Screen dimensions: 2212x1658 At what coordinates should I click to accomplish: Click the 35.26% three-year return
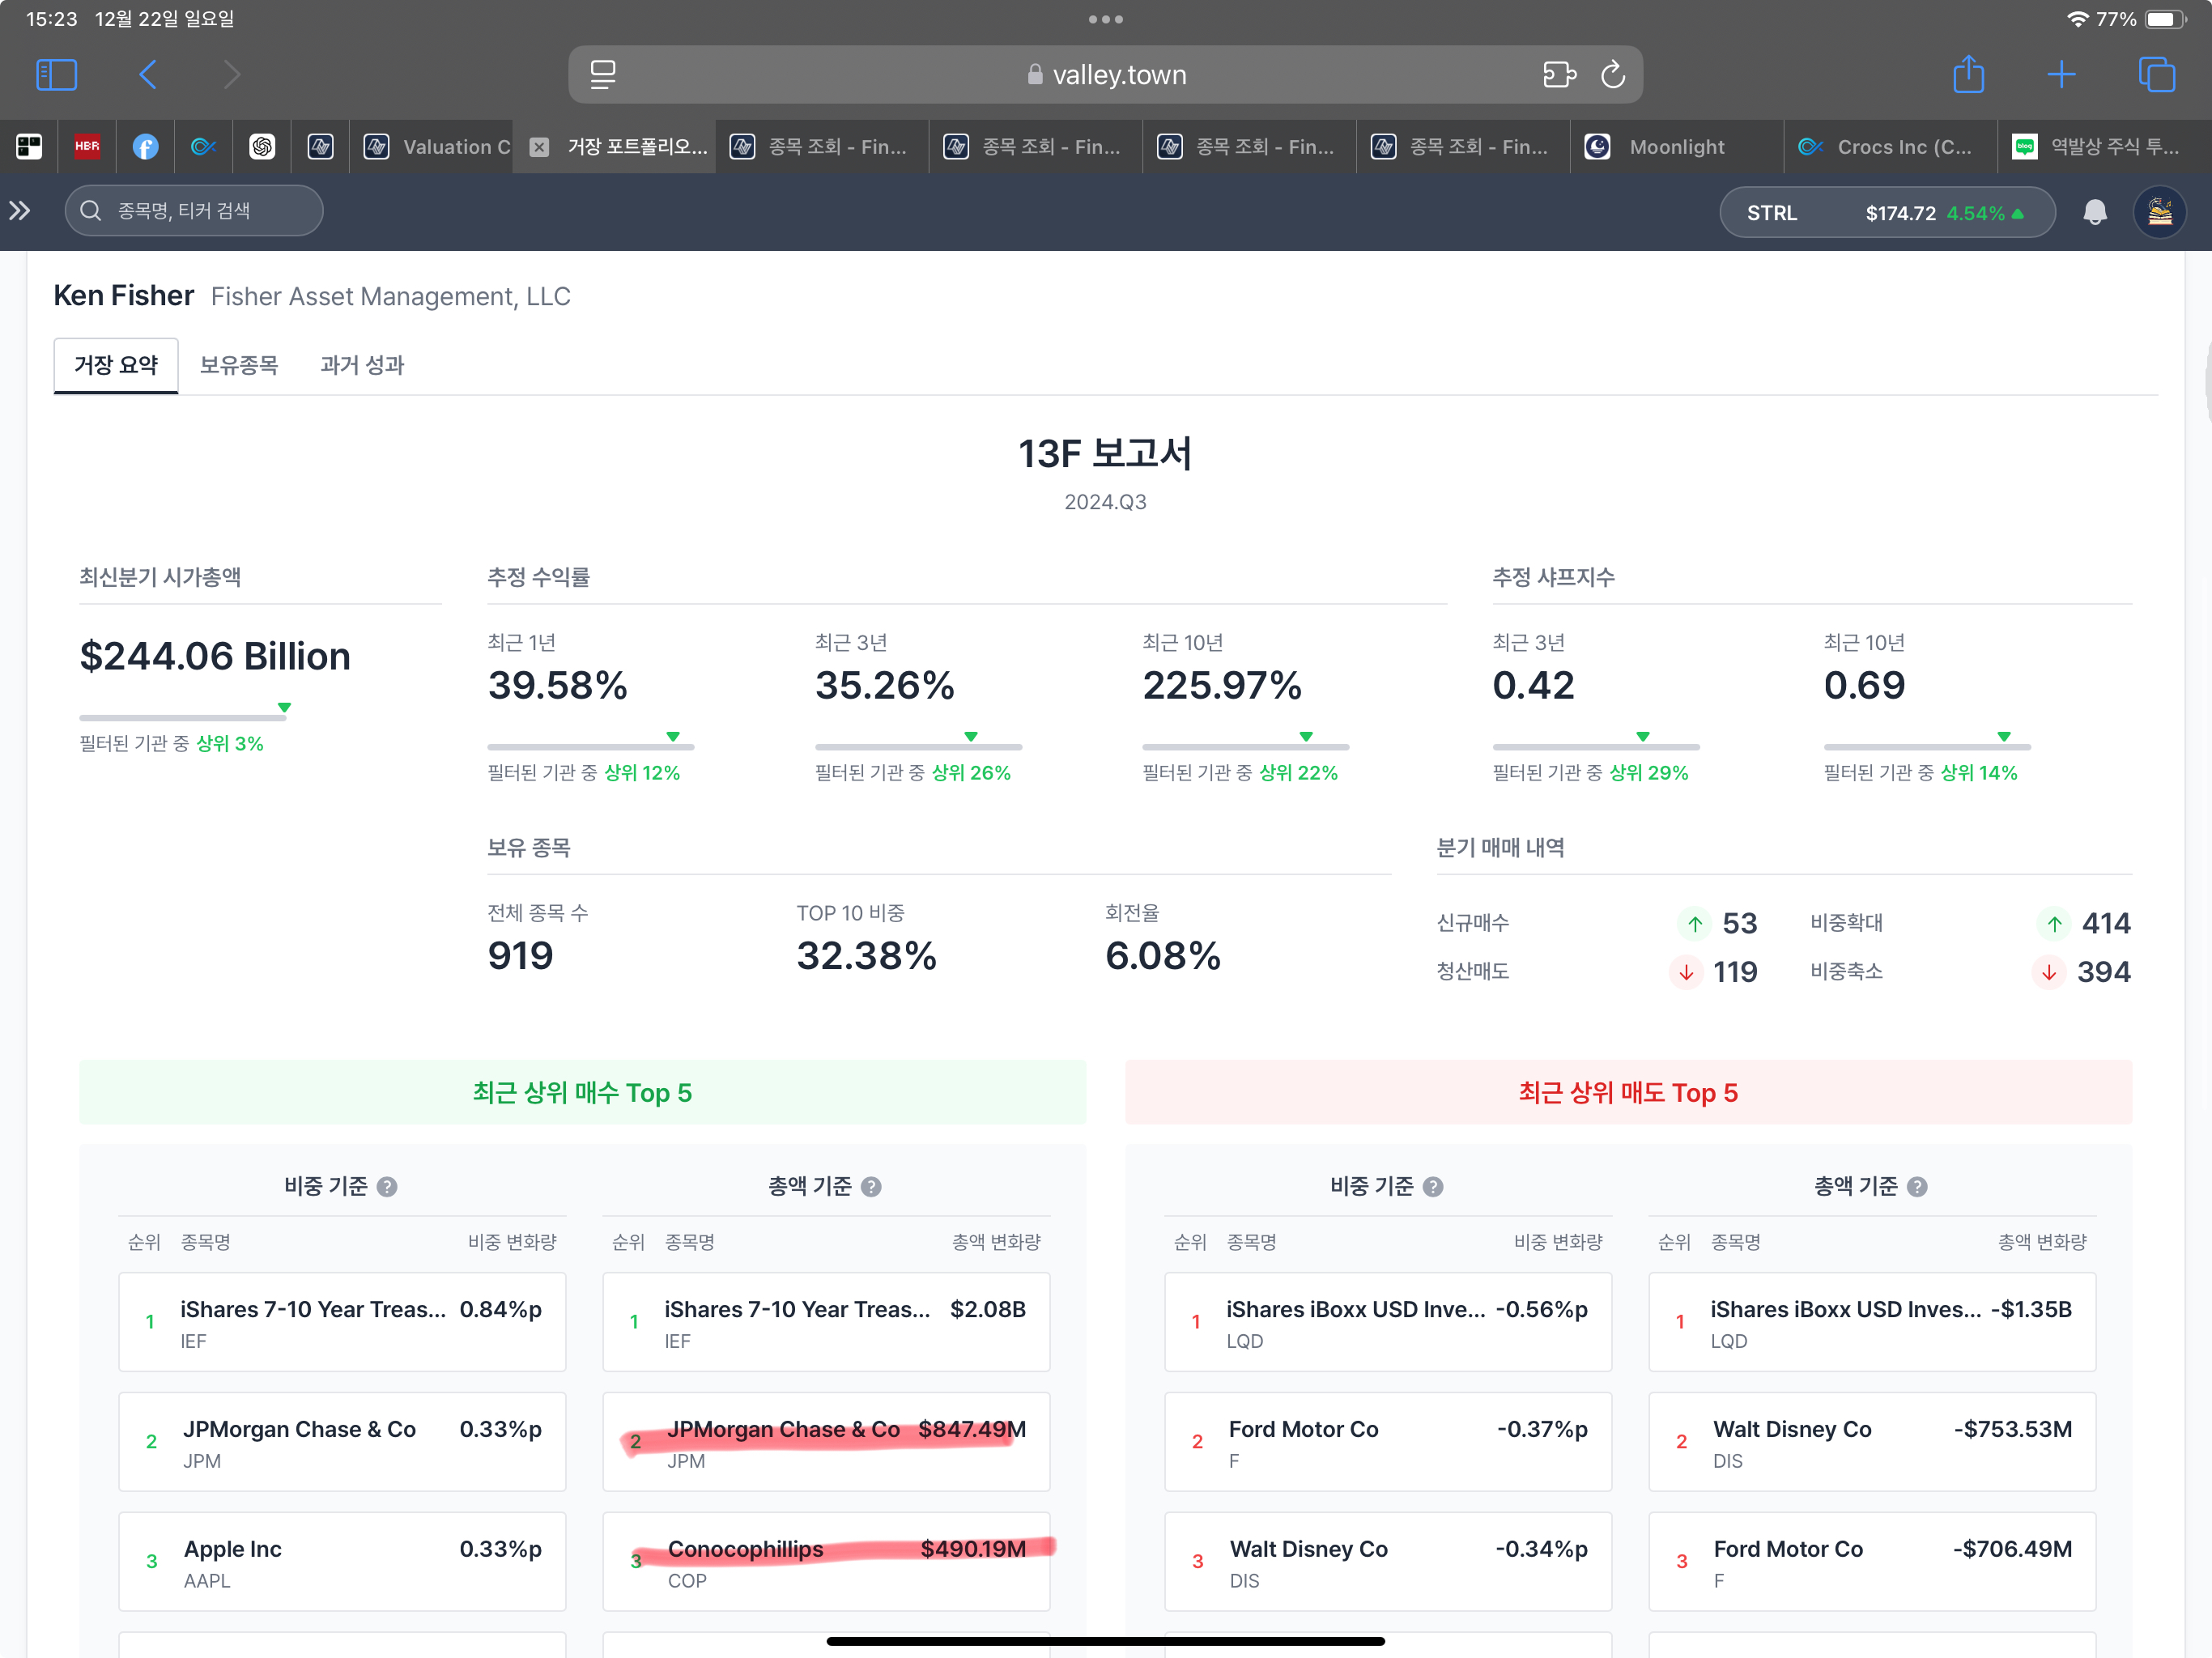click(x=885, y=686)
